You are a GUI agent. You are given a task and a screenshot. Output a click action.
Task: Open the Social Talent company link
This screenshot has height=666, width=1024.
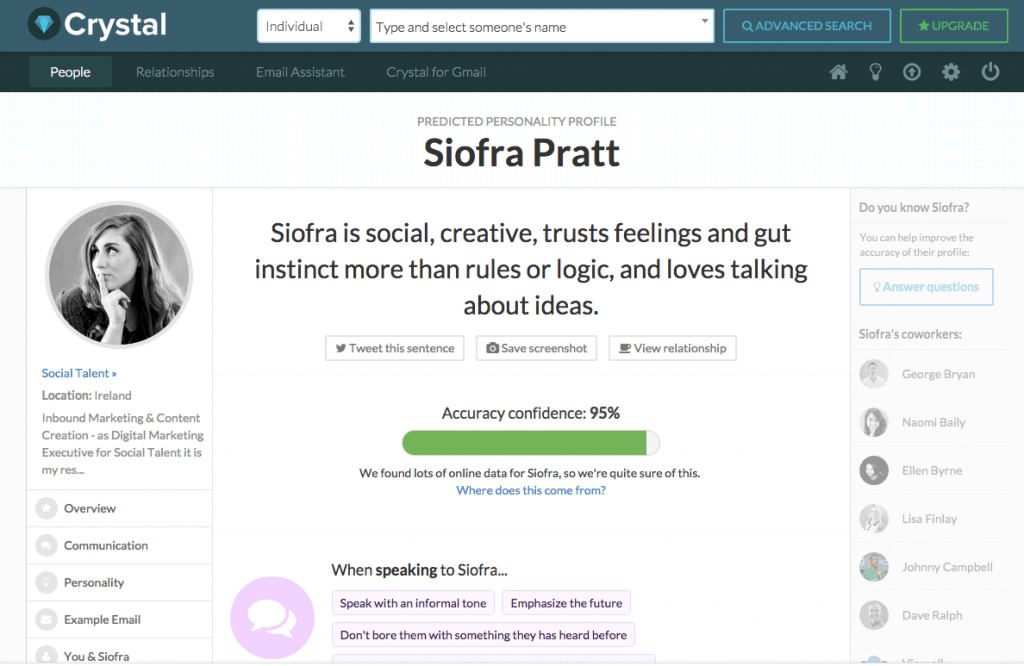coord(79,373)
